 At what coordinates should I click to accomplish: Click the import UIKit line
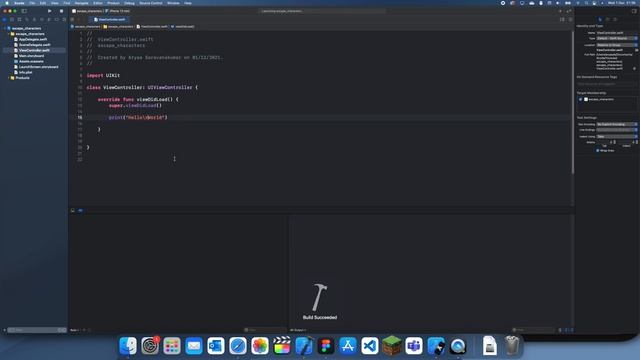pyautogui.click(x=103, y=76)
